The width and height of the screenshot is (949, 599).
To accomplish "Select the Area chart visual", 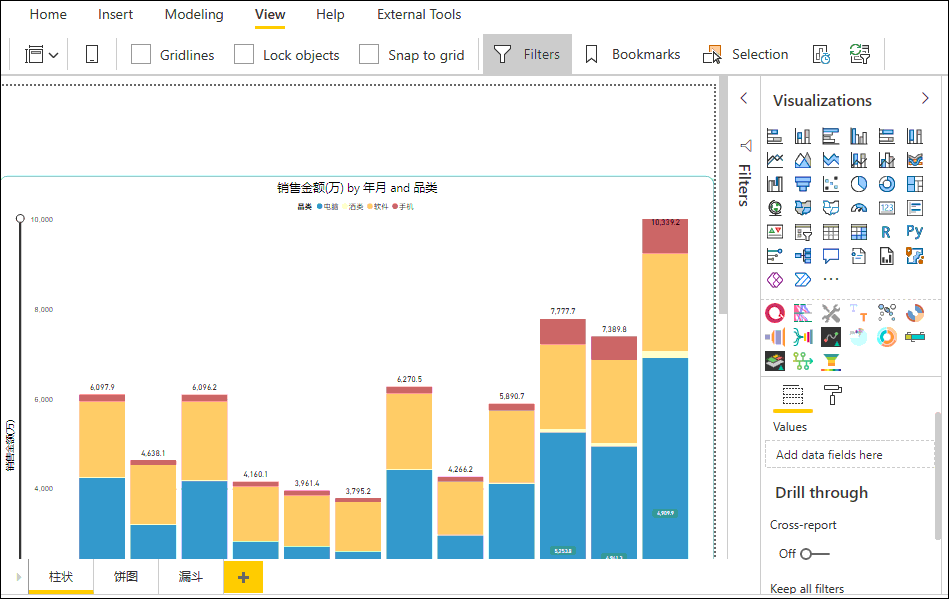I will pyautogui.click(x=803, y=160).
